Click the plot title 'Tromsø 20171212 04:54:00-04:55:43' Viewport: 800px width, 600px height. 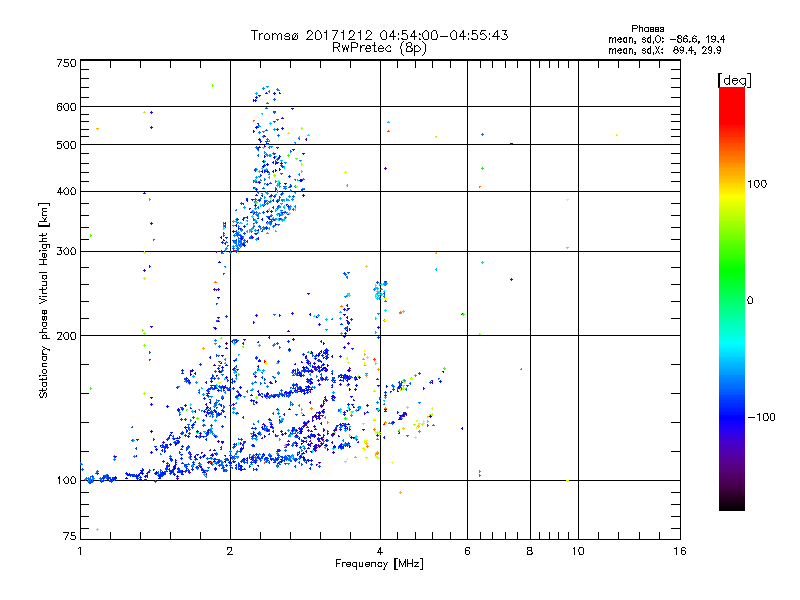(379, 35)
